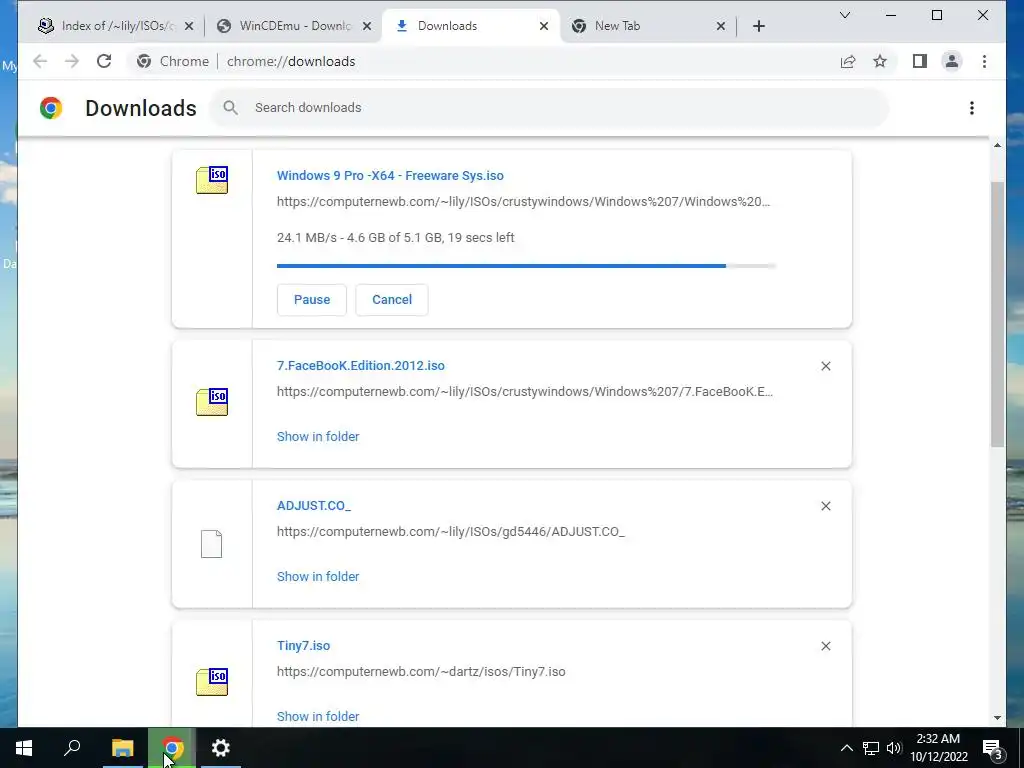Screen dimensions: 1024x768
Task: Toggle the Chrome side panel
Action: (x=920, y=61)
